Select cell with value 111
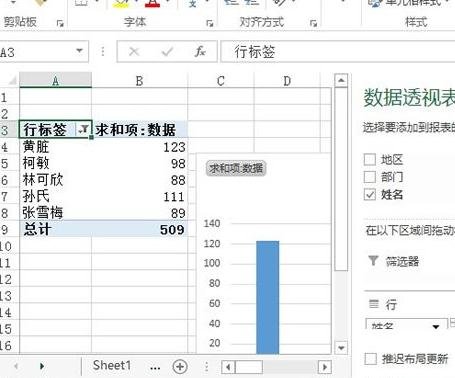The image size is (455, 378). click(139, 196)
